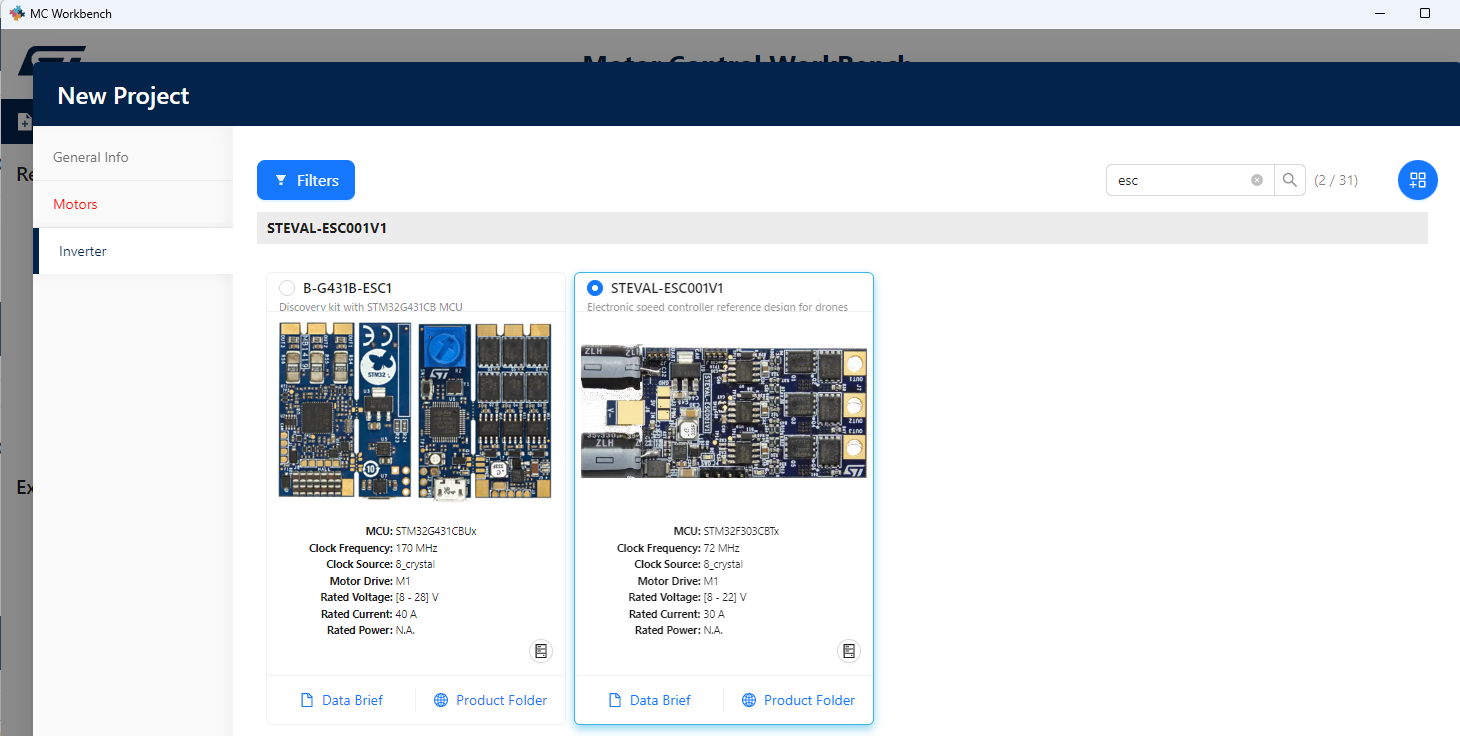Image resolution: width=1460 pixels, height=736 pixels.
Task: Select the Inverter section
Action: click(x=81, y=251)
